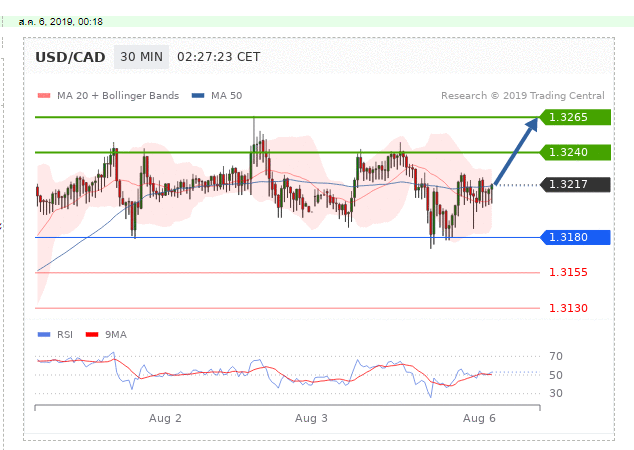This screenshot has height=450, width=634.
Task: Click the Aug 2 date label
Action: point(165,418)
